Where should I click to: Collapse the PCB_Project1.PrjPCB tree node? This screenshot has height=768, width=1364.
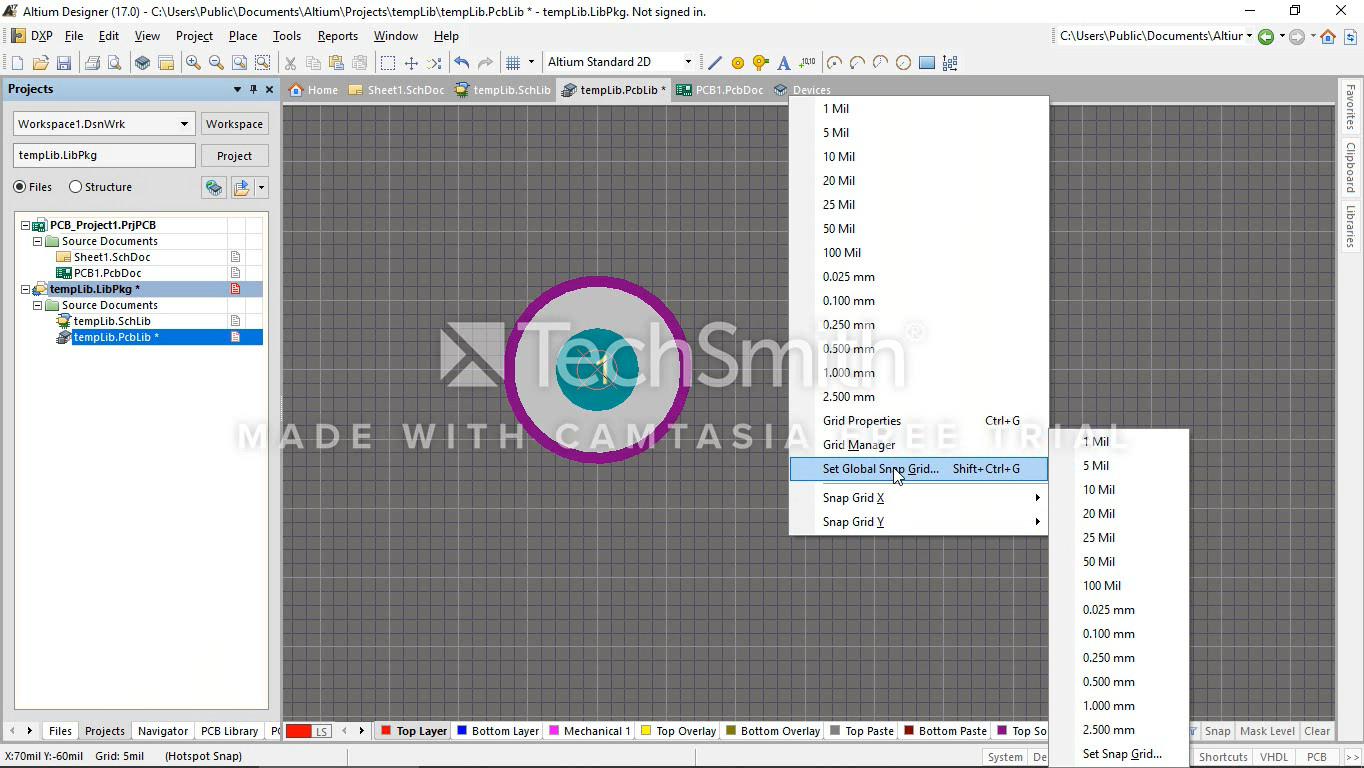click(x=26, y=225)
